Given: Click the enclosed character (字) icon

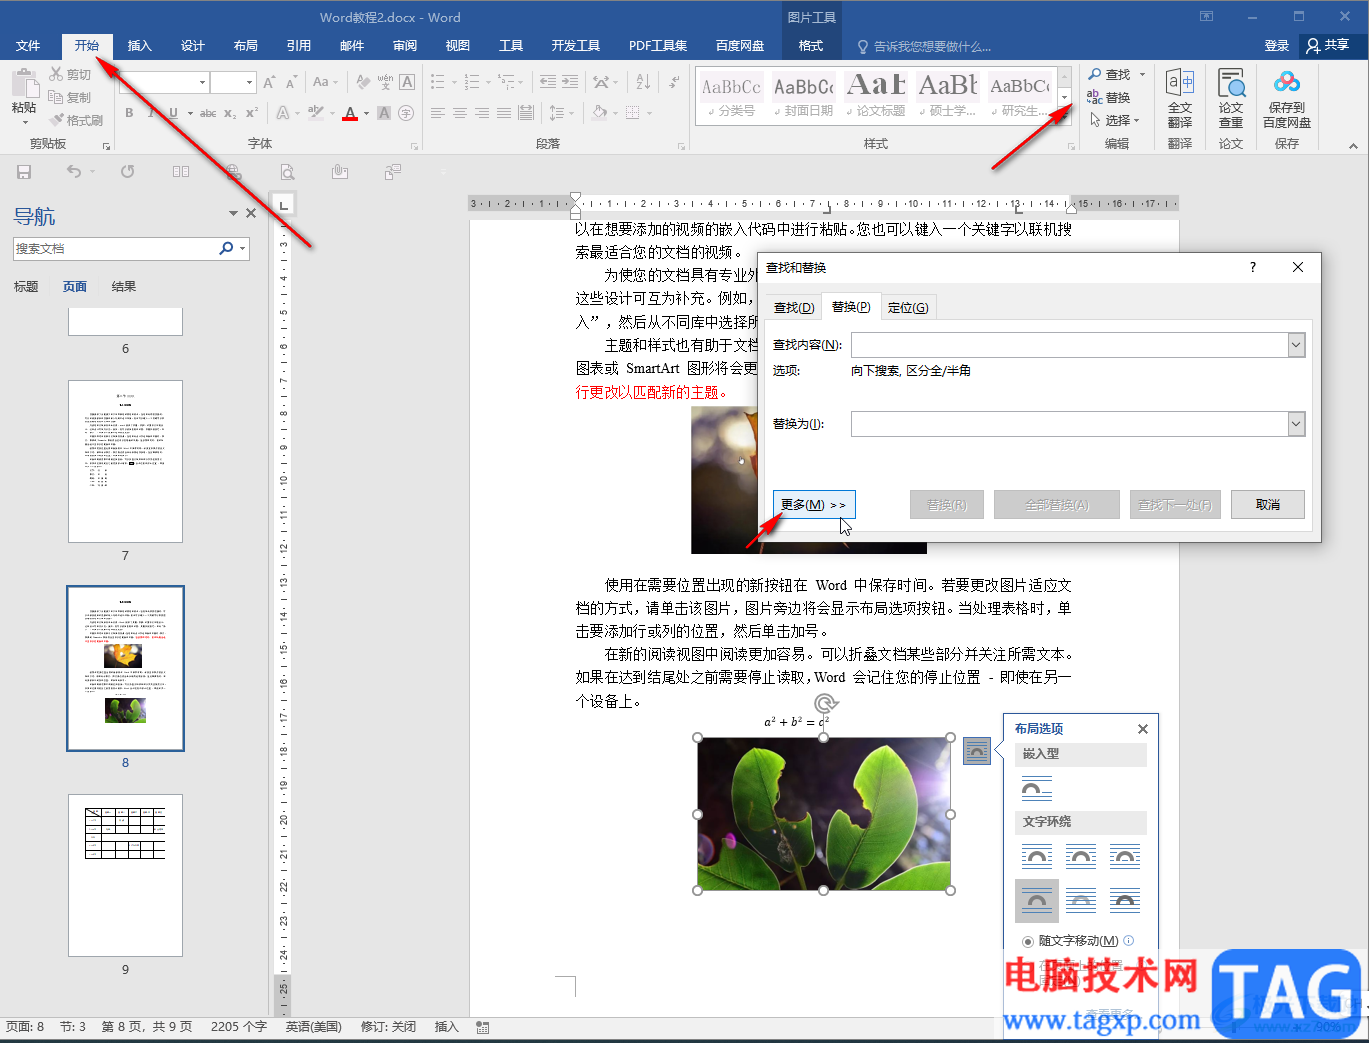Looking at the screenshot, I should [x=406, y=113].
